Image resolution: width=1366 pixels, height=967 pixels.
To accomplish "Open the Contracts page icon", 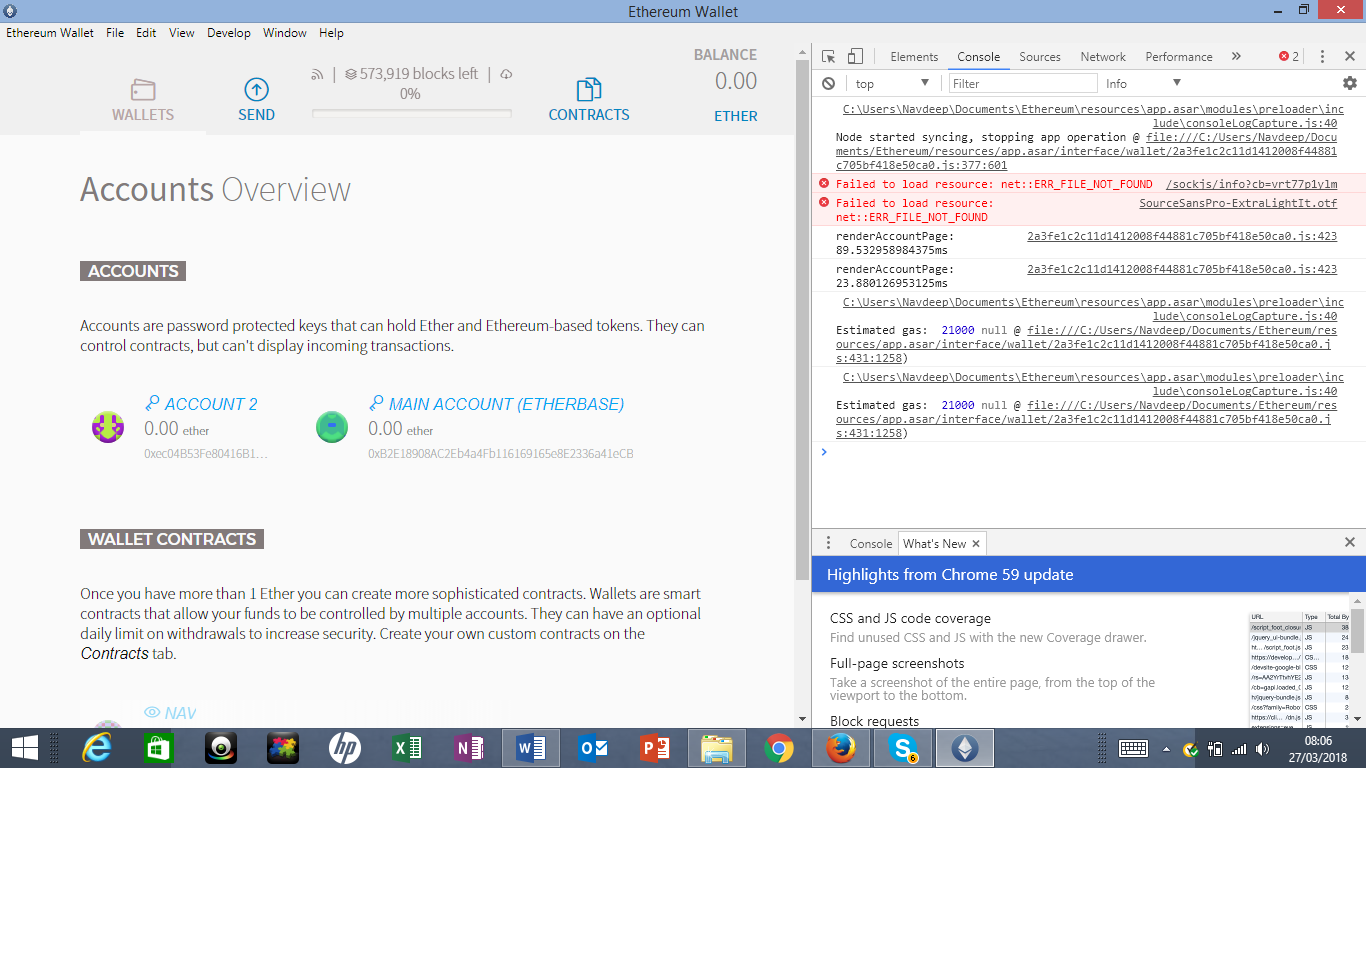I will point(589,88).
